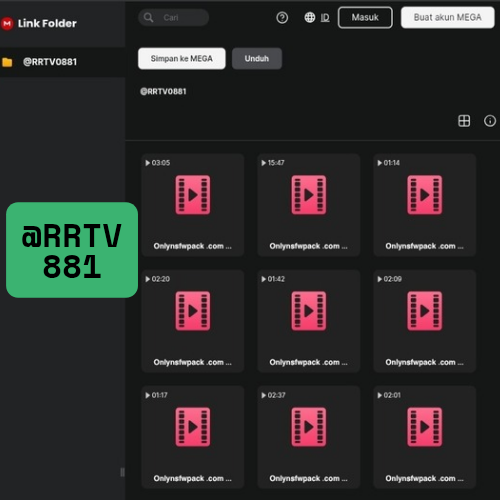Open the video with duration 01:14

(424, 205)
